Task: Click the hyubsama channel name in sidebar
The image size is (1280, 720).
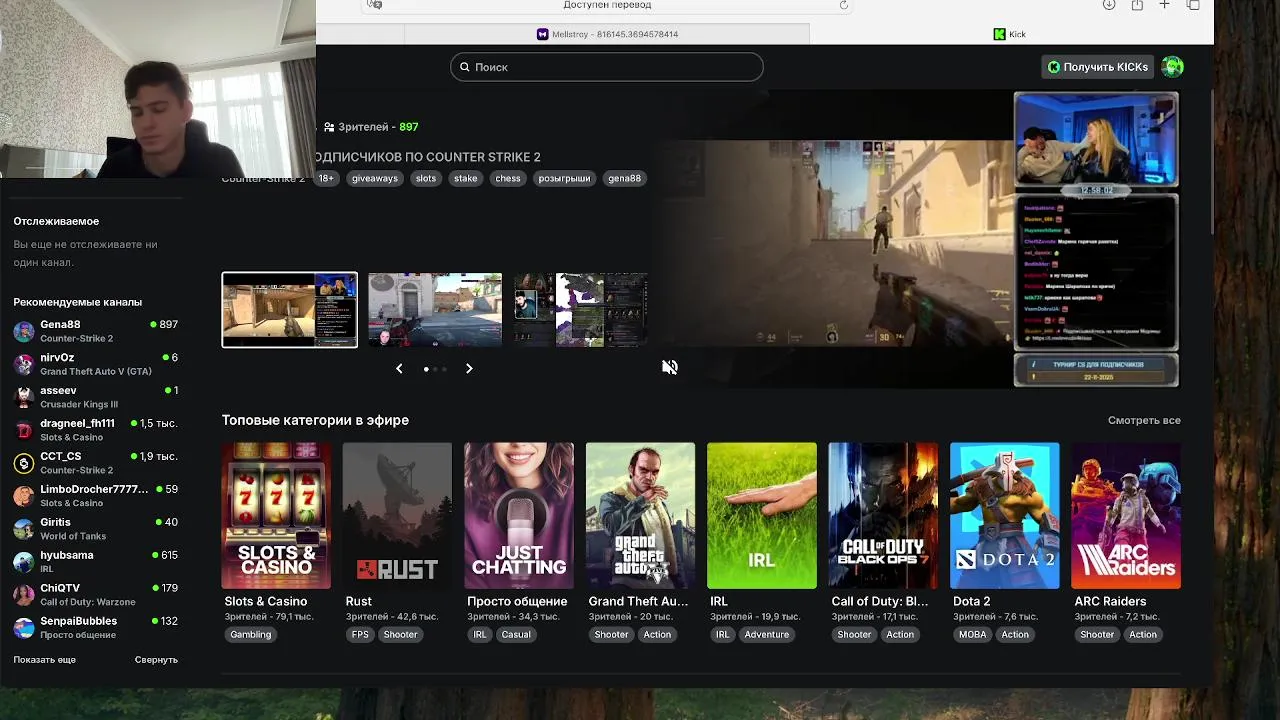Action: click(67, 555)
